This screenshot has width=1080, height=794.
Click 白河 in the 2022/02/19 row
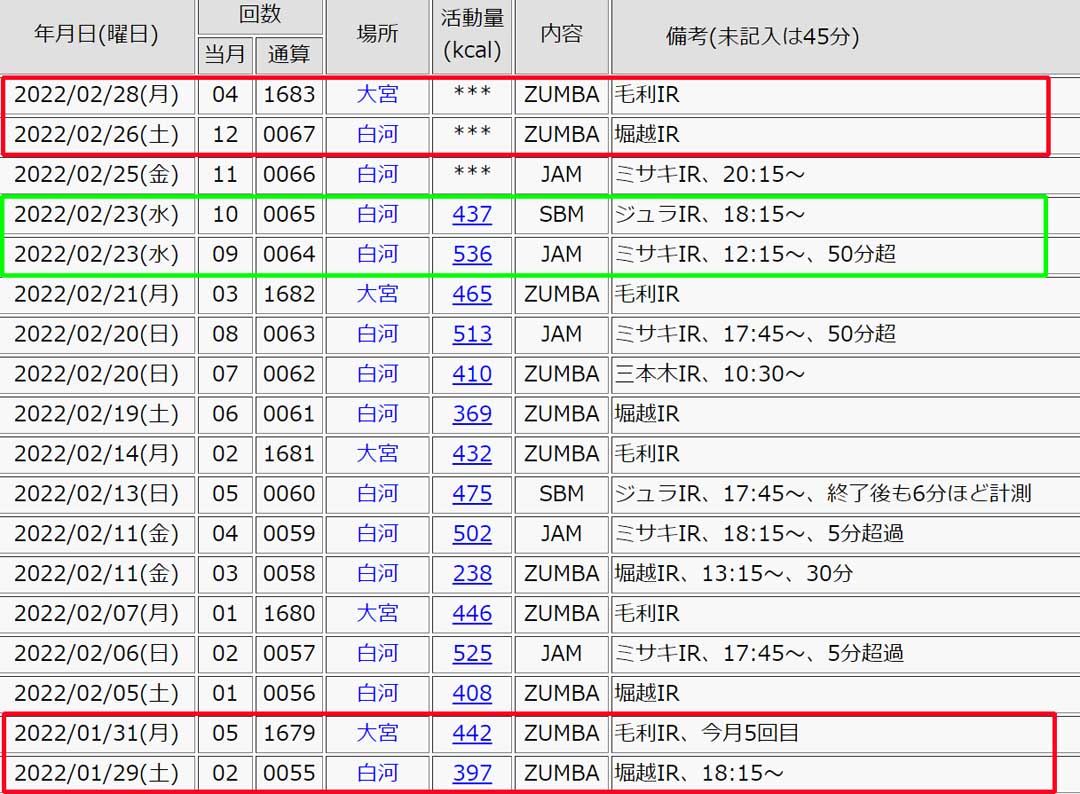click(377, 414)
